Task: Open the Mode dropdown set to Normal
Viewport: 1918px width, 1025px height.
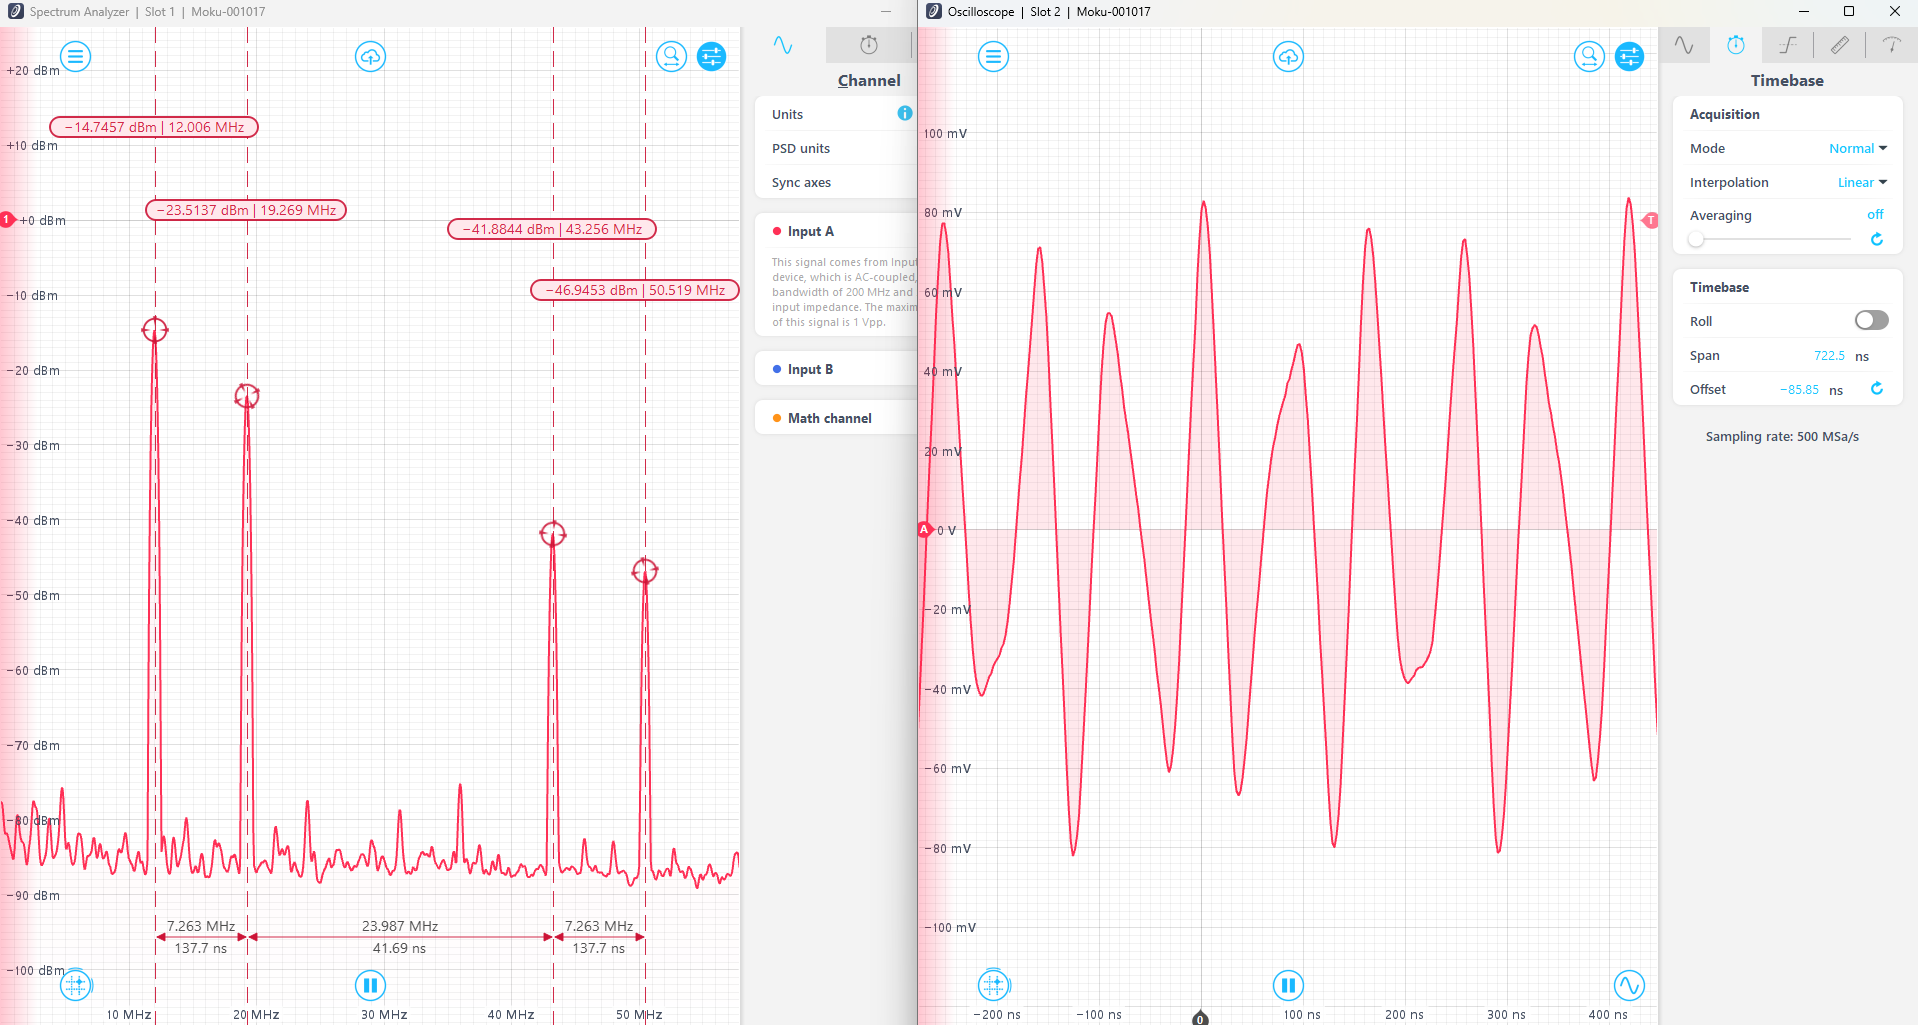Action: tap(1856, 148)
